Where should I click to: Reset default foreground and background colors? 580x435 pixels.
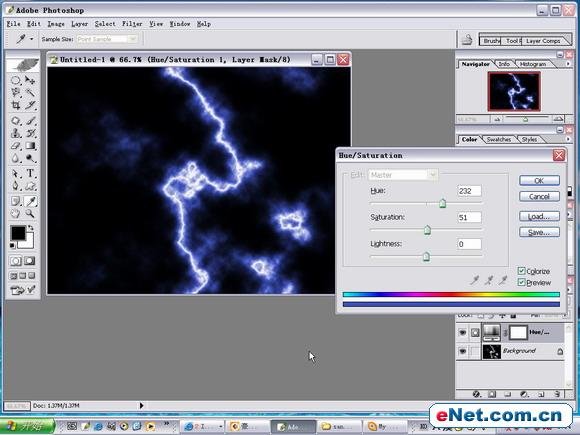pos(12,246)
